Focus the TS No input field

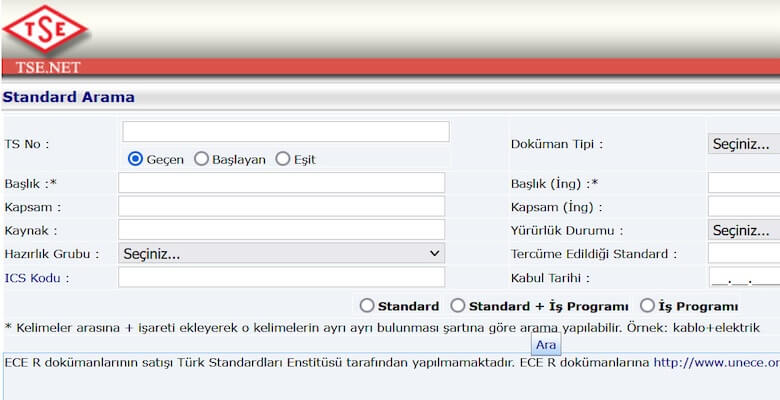coord(286,132)
